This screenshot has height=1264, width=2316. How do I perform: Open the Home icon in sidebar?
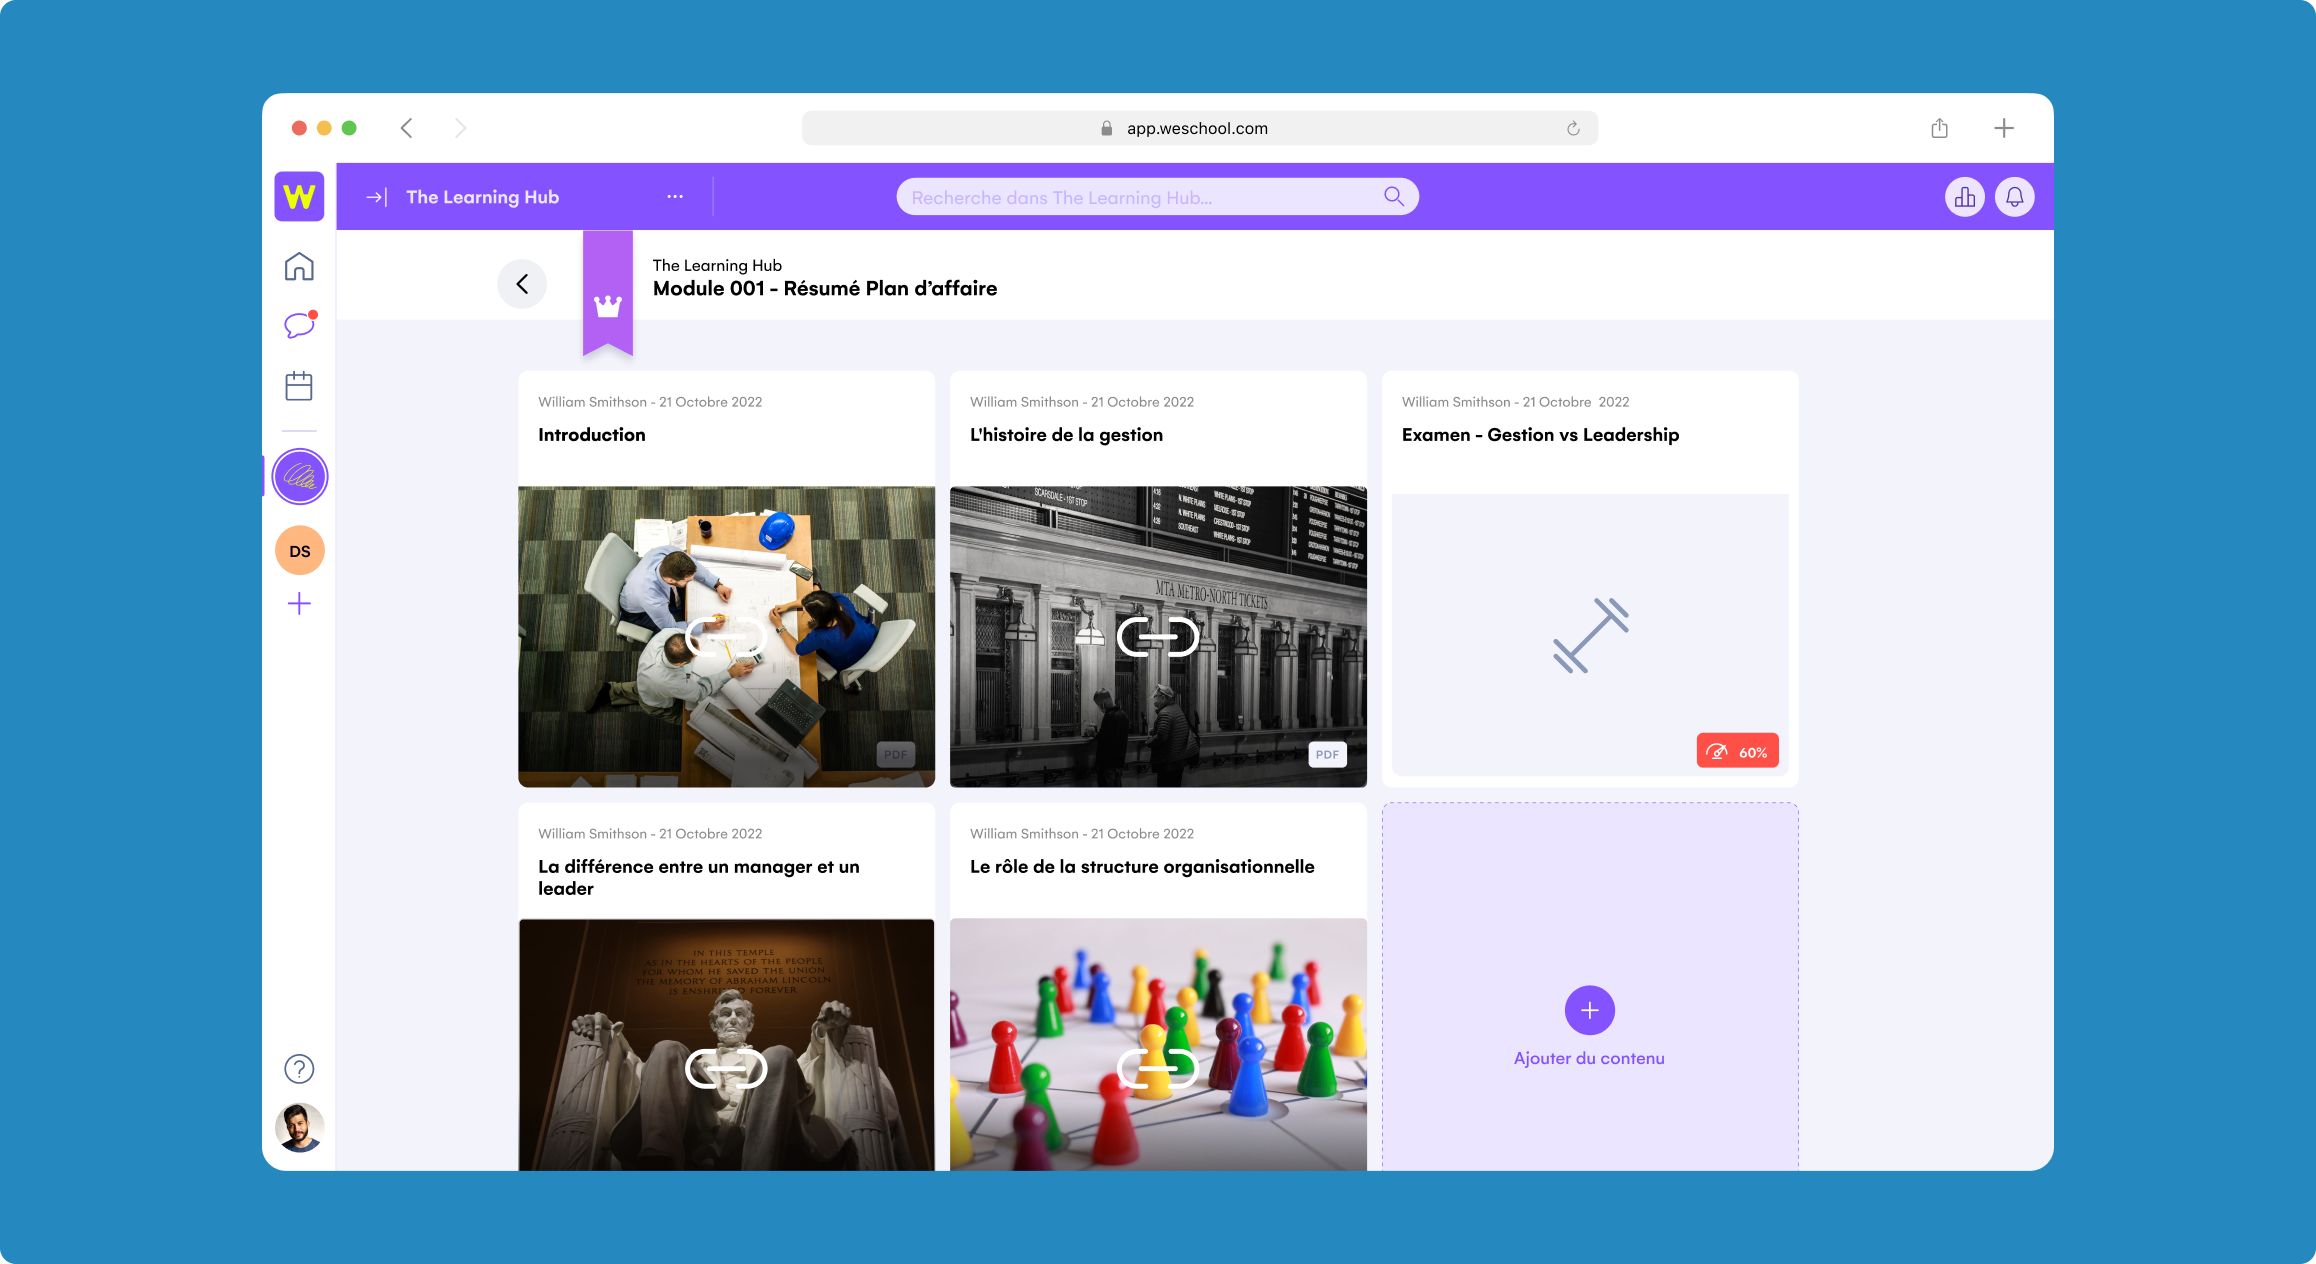coord(299,267)
